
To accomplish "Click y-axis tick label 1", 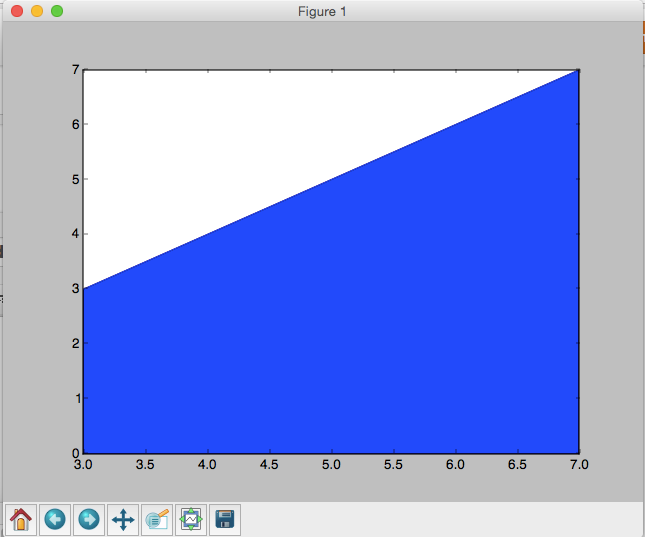I will [x=77, y=398].
